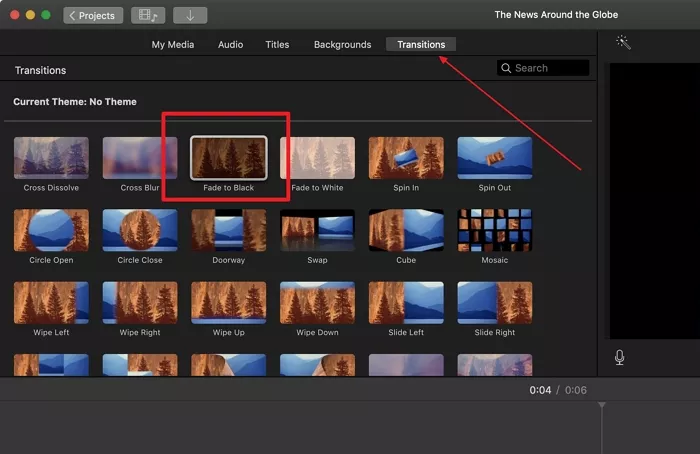Select the Wipe Right transition

pos(140,302)
